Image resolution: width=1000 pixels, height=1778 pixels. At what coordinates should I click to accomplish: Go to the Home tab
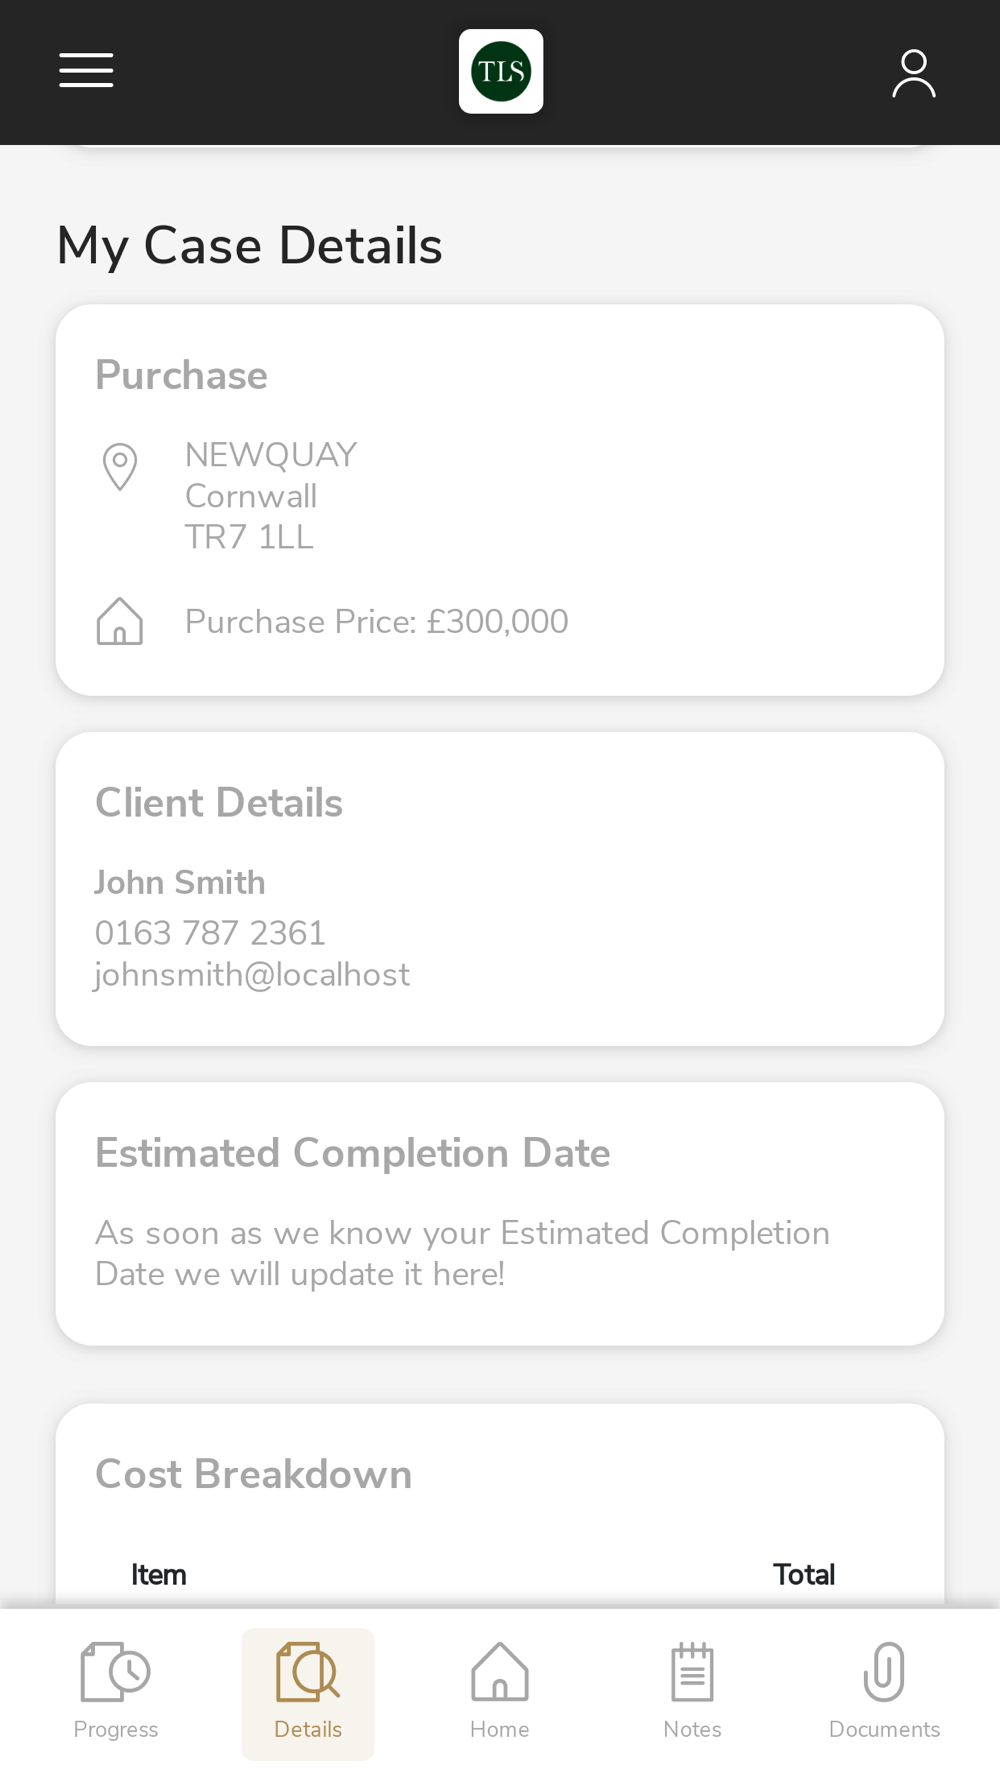(x=500, y=1692)
